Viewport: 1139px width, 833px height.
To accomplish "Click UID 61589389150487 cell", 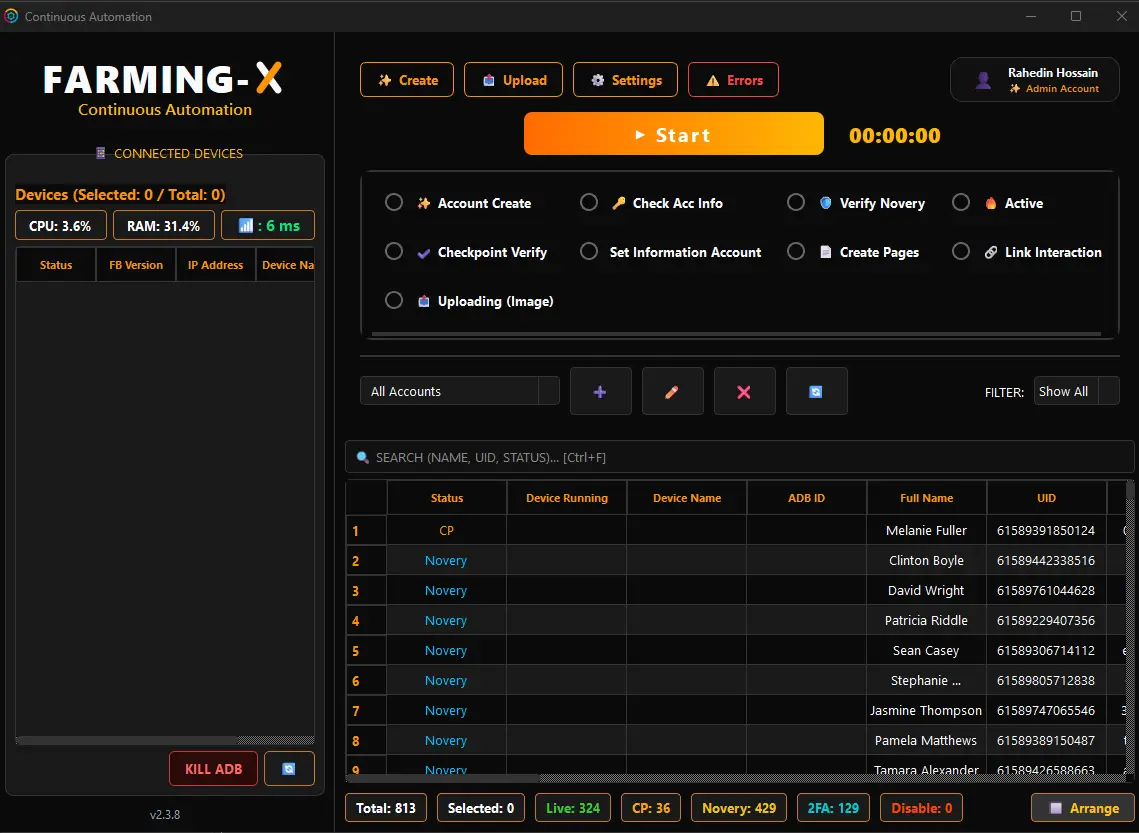I will (x=1046, y=741).
